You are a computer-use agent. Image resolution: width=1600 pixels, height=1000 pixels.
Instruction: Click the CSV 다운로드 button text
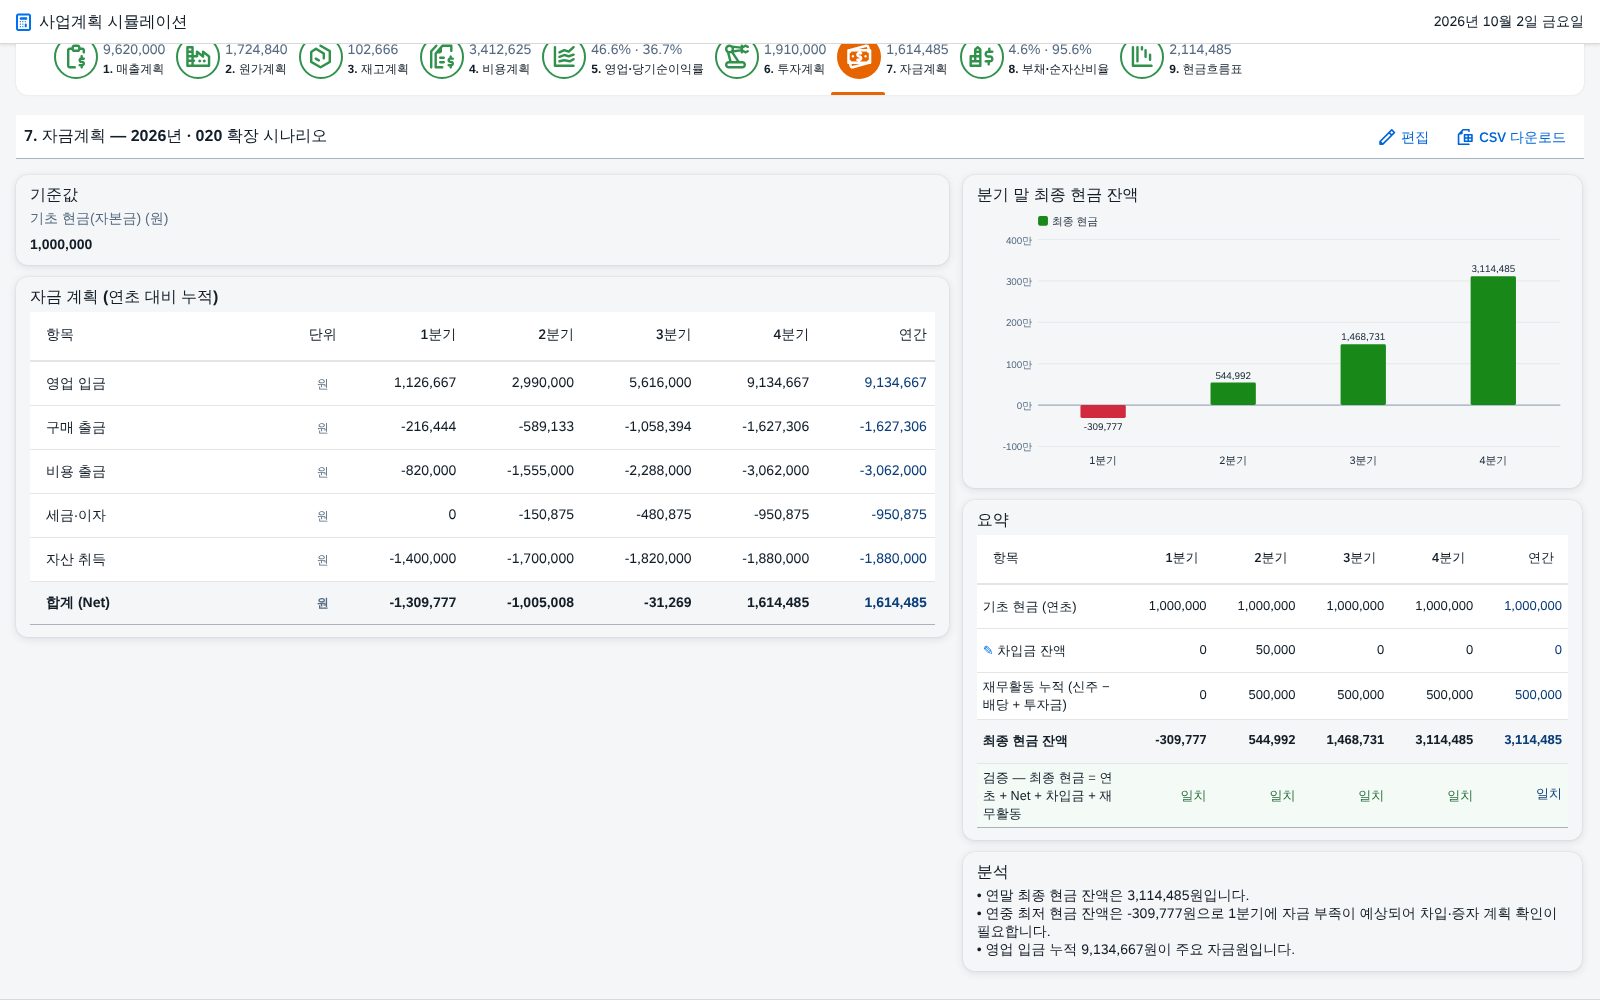[x=1522, y=137]
